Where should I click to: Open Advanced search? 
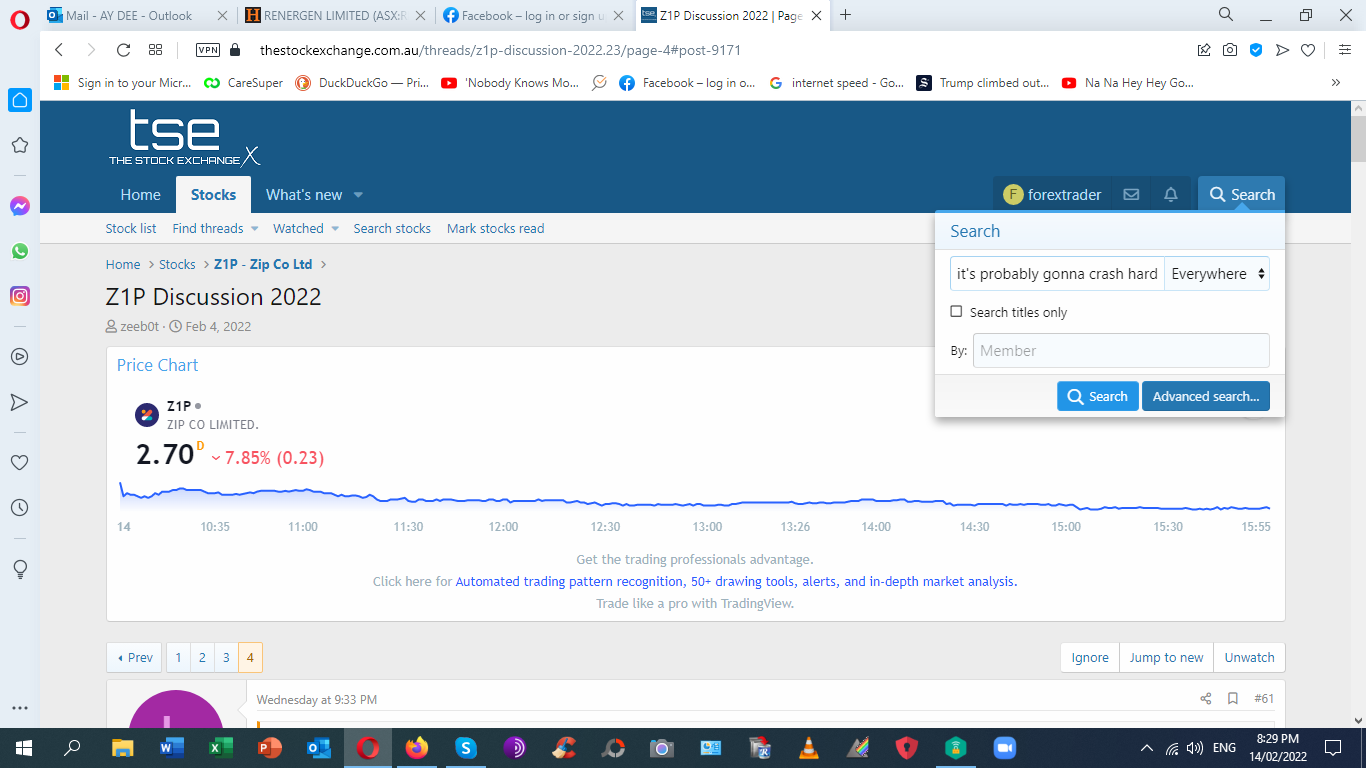(1206, 396)
